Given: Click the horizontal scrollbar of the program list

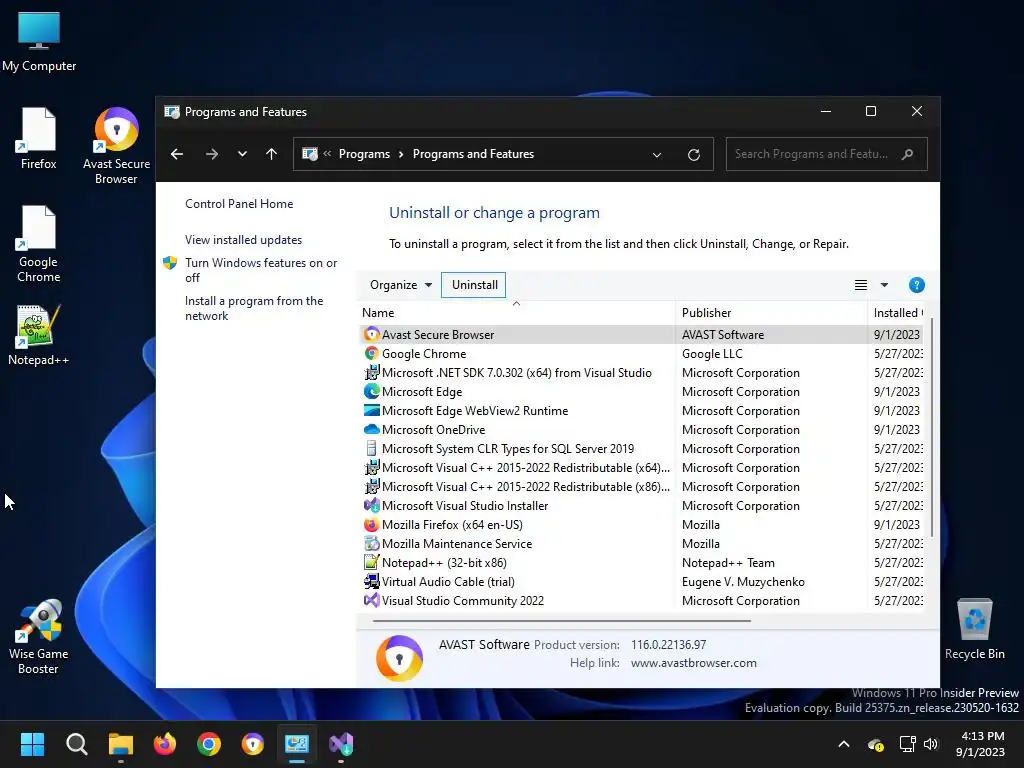Looking at the screenshot, I should click(x=562, y=620).
